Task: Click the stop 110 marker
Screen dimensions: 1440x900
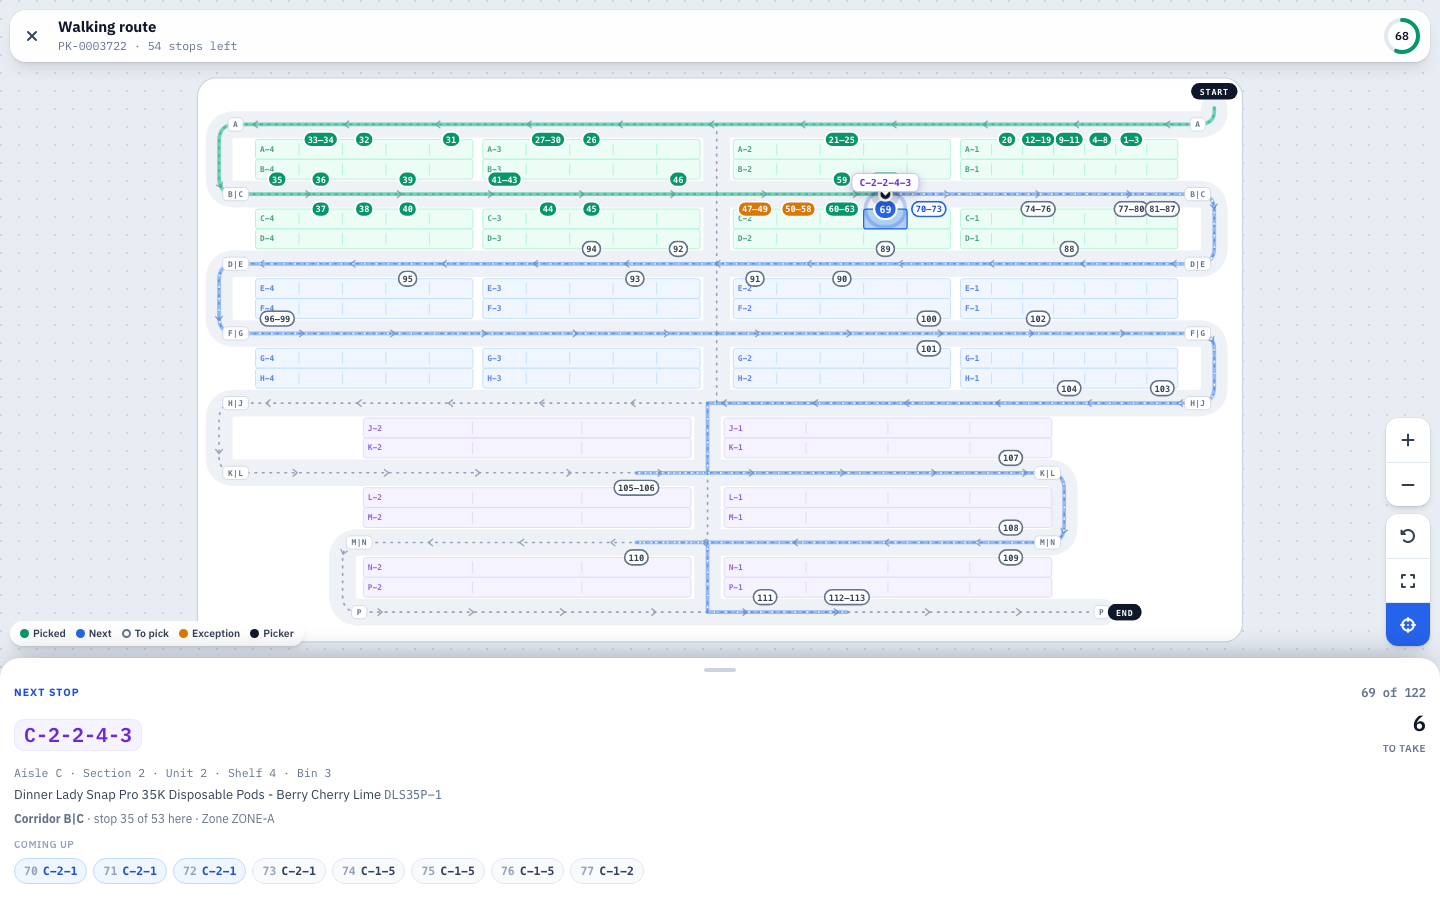Action: (636, 558)
